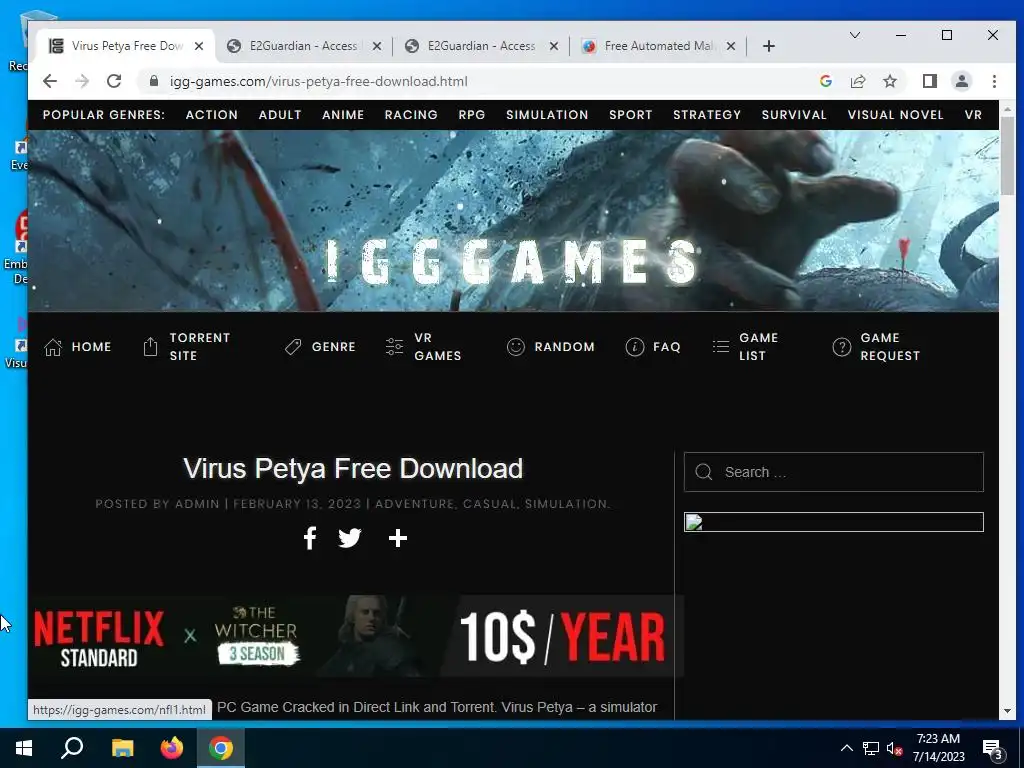
Task: Switch to the Free Automated Malware tab
Action: [658, 46]
